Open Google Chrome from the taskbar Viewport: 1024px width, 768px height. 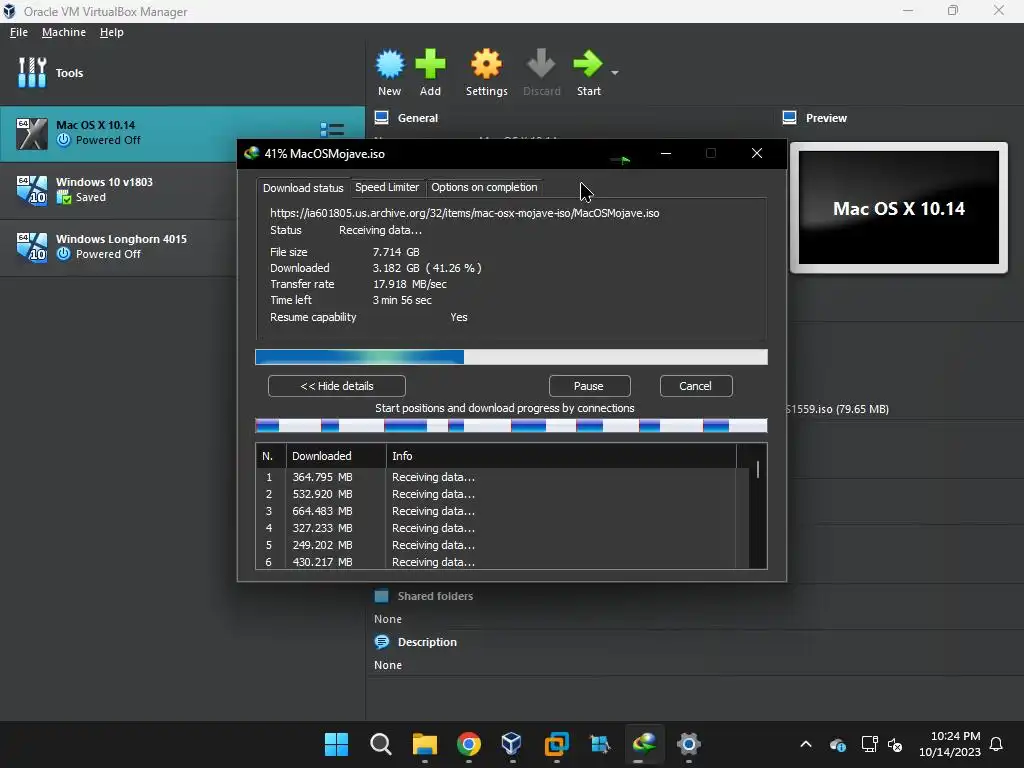click(x=469, y=744)
